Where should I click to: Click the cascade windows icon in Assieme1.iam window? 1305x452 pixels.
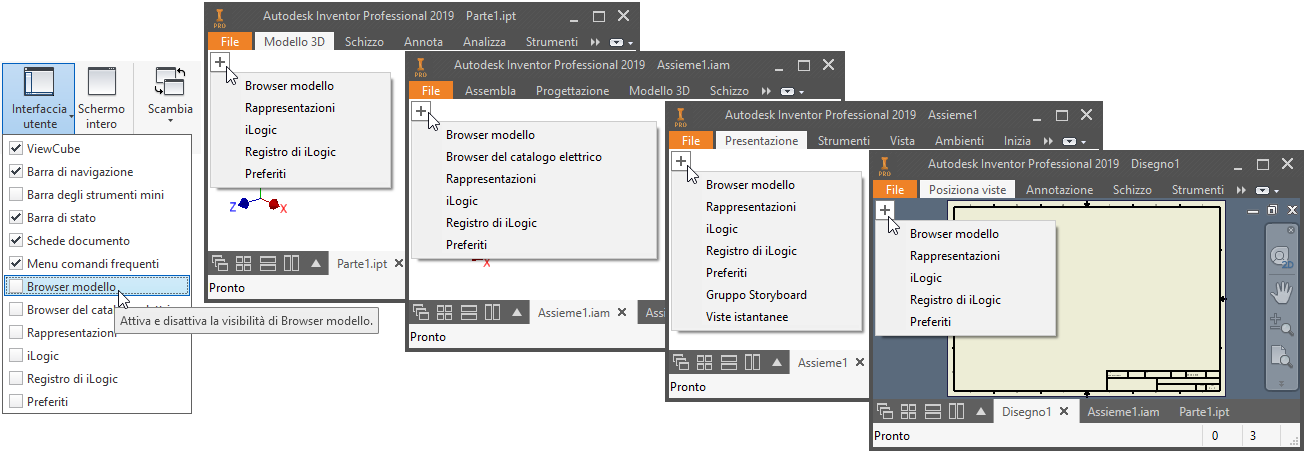pos(422,312)
